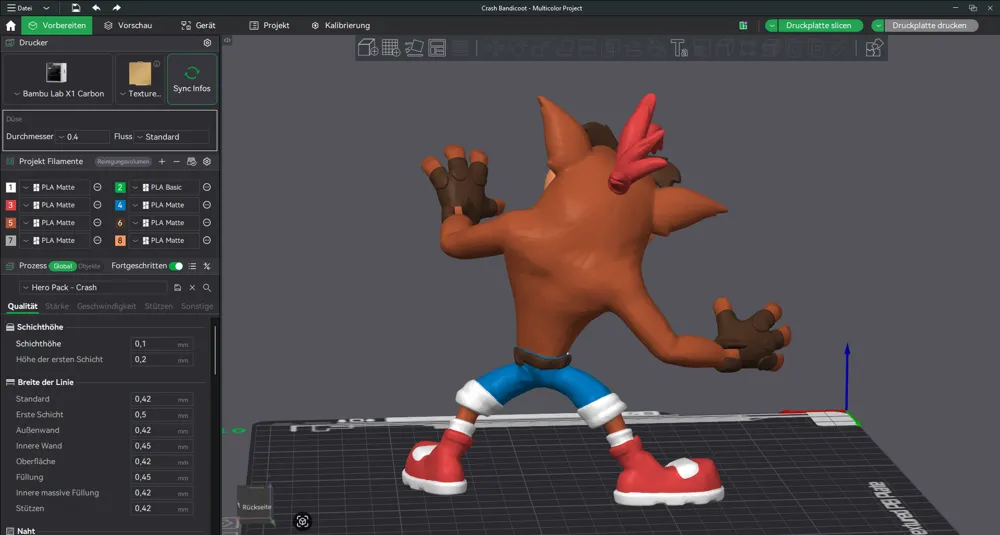
Task: Select the text emboss tool
Action: [679, 48]
